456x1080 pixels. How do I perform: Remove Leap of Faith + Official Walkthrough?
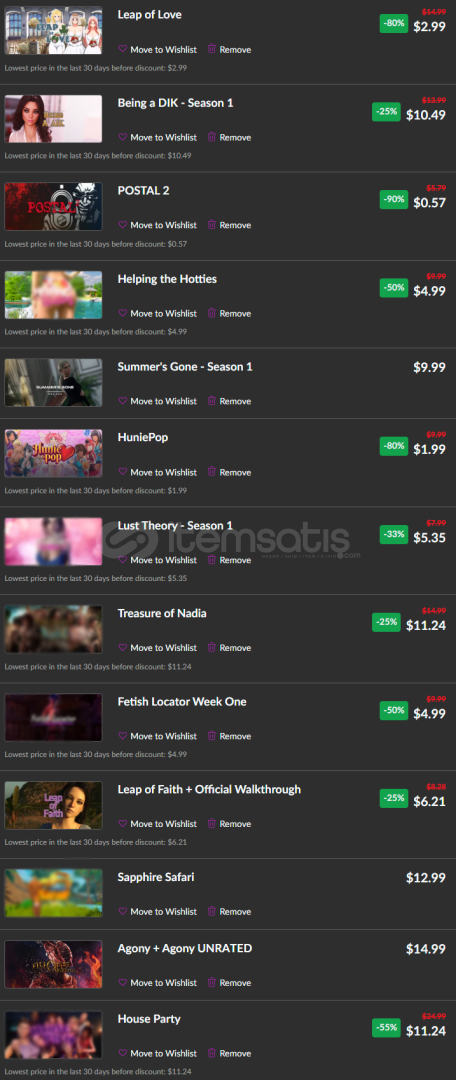(229, 824)
